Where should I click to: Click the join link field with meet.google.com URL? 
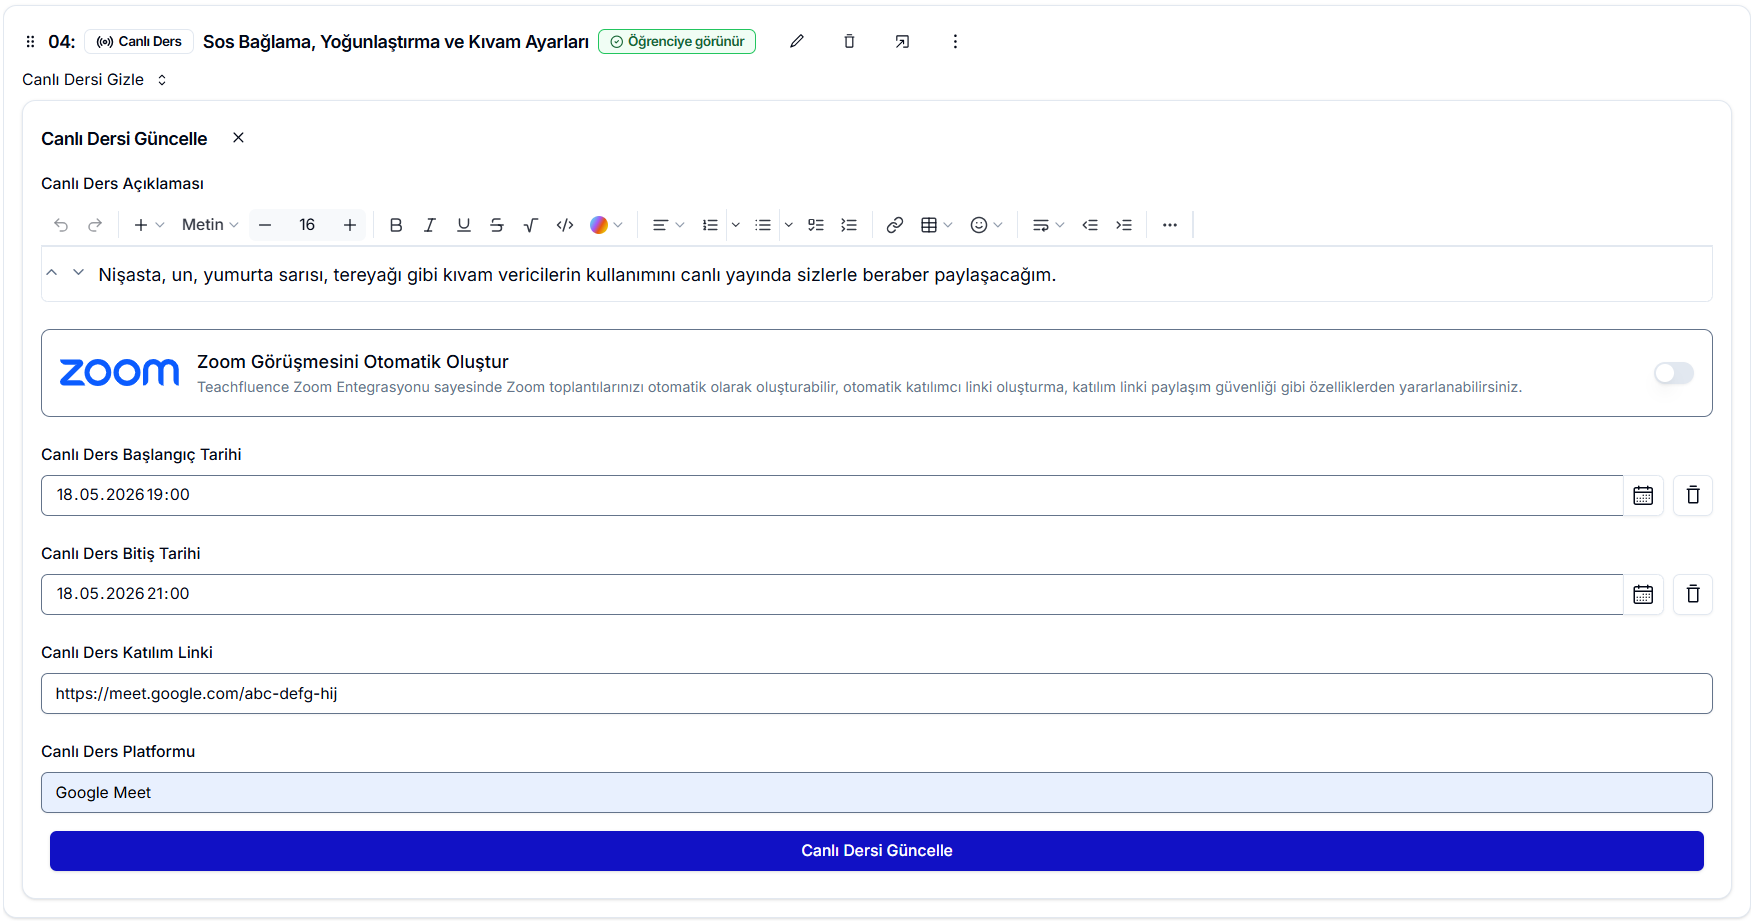click(877, 693)
